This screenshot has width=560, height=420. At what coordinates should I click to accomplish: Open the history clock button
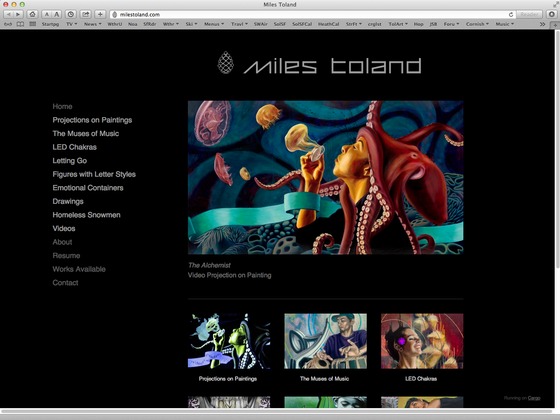71,14
